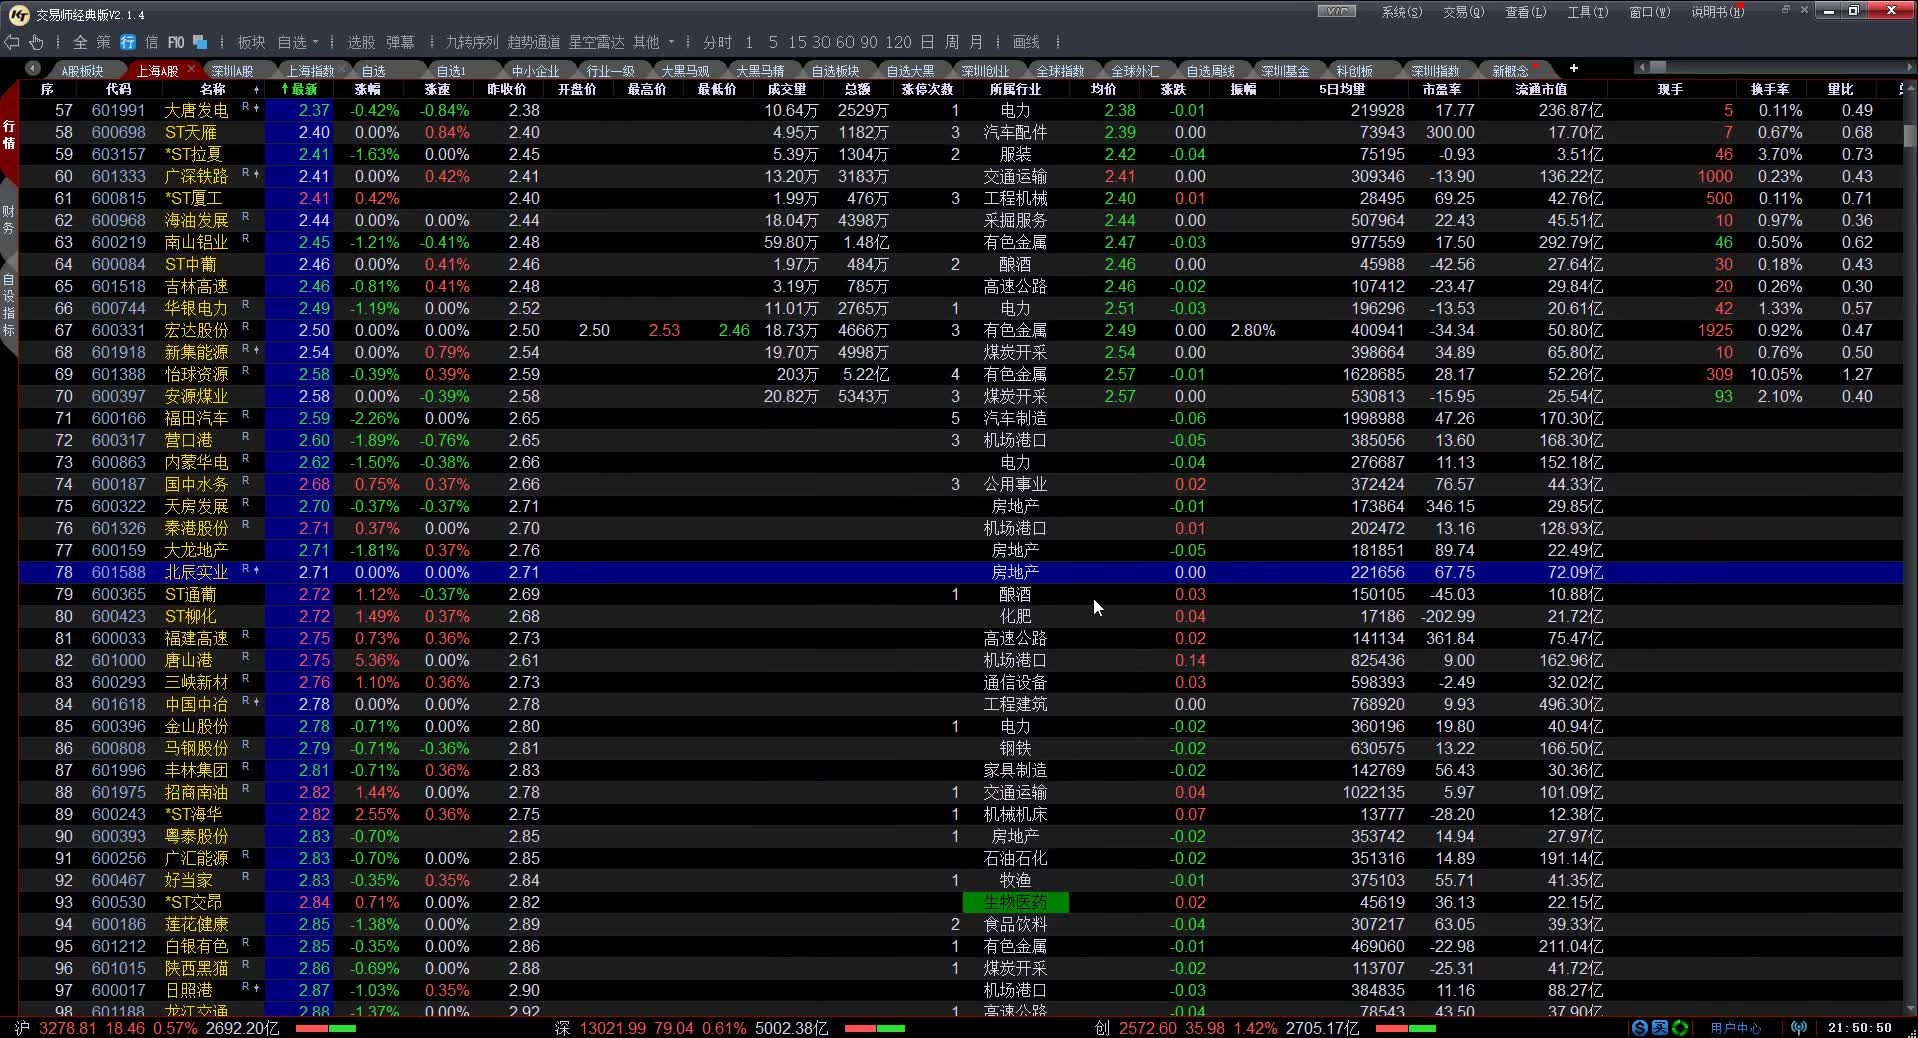Add a new tab with plus icon
1918x1038 pixels.
1573,68
